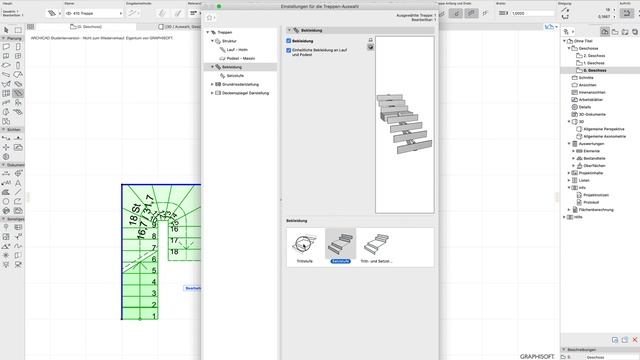
Task: Open the Project Map view in Navigator
Action: click(605, 31)
